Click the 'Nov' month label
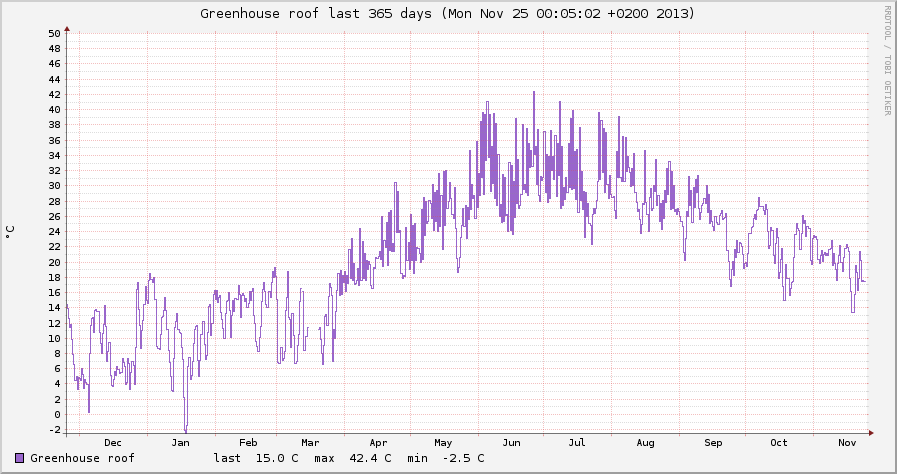This screenshot has width=897, height=474. [x=847, y=443]
